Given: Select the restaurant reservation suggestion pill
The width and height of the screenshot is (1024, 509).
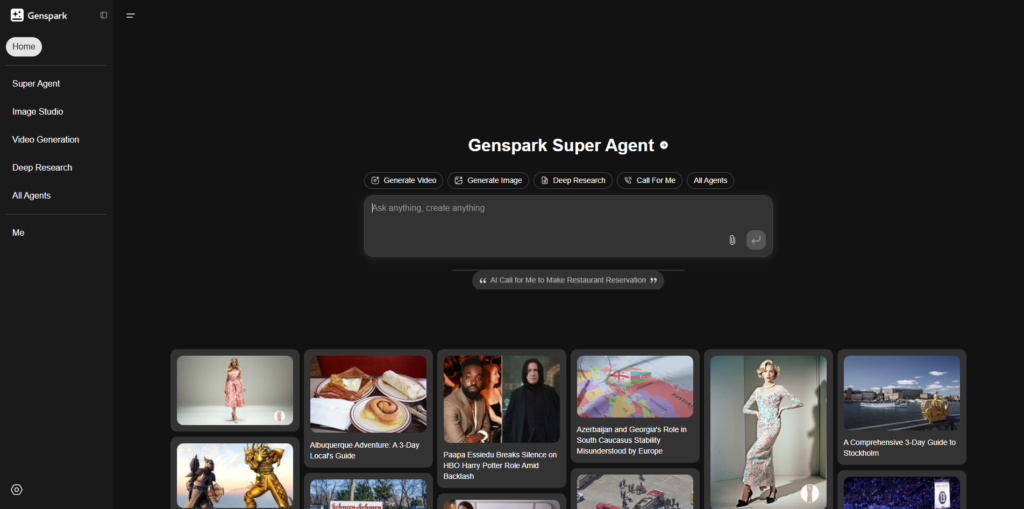Looking at the screenshot, I should (x=568, y=280).
